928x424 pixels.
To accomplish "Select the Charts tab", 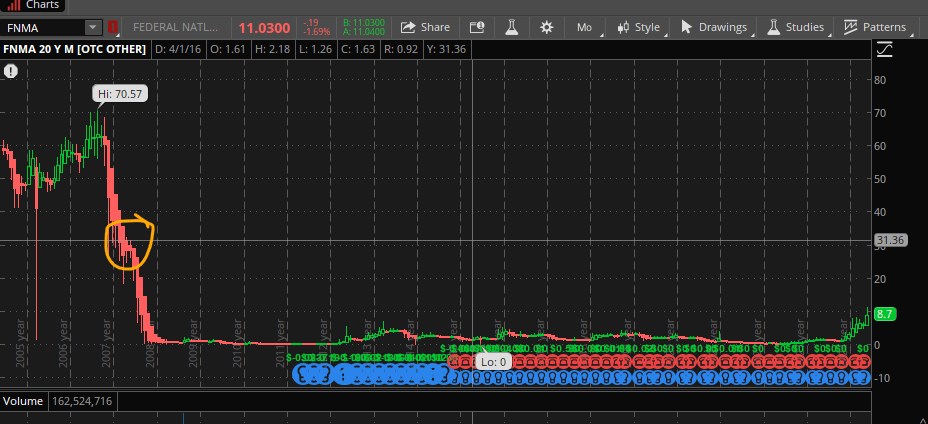I will pos(36,5).
